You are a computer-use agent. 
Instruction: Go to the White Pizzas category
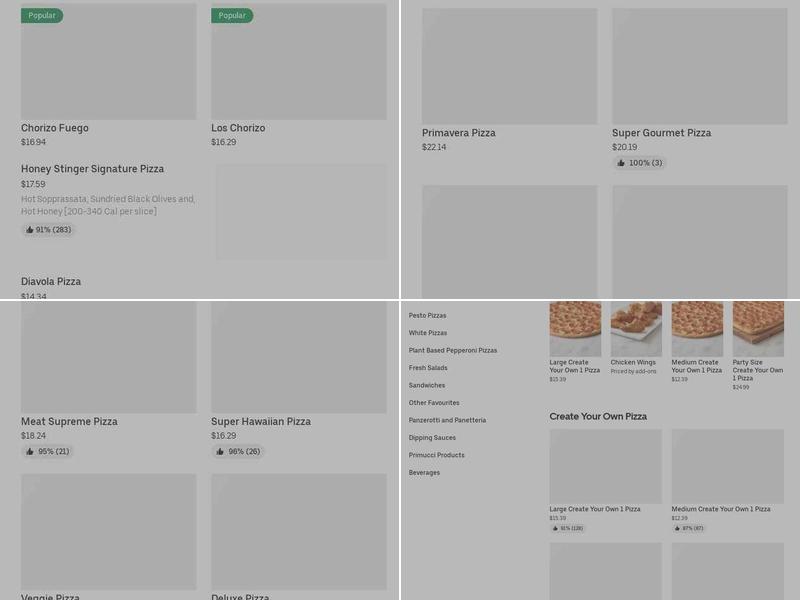tap(427, 333)
